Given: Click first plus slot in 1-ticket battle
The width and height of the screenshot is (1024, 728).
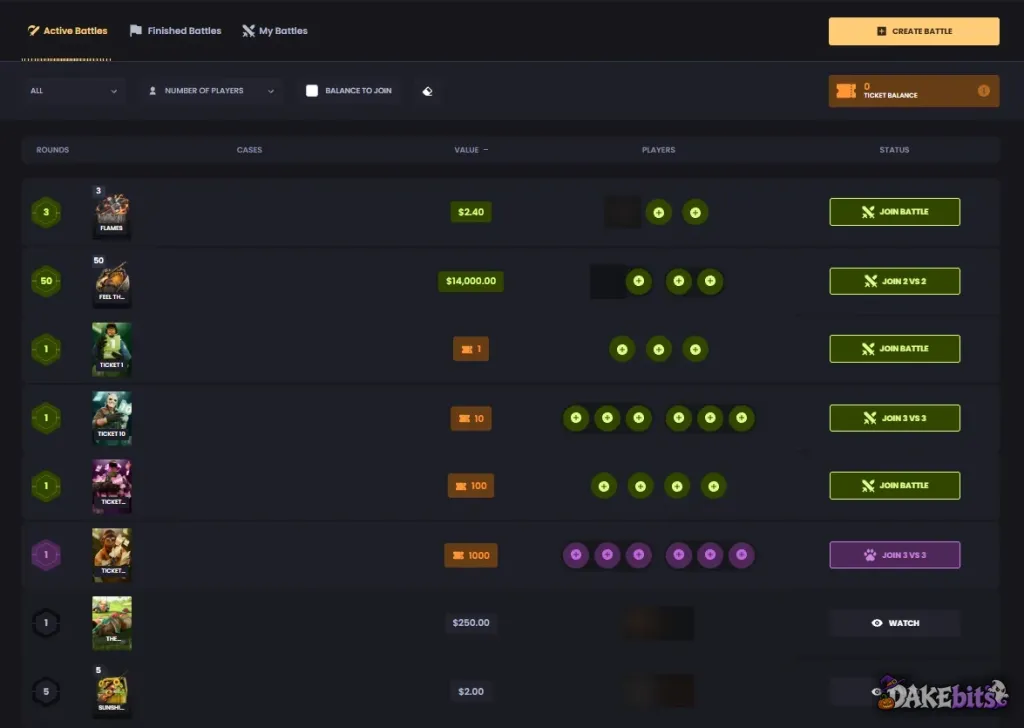Looking at the screenshot, I should (622, 349).
